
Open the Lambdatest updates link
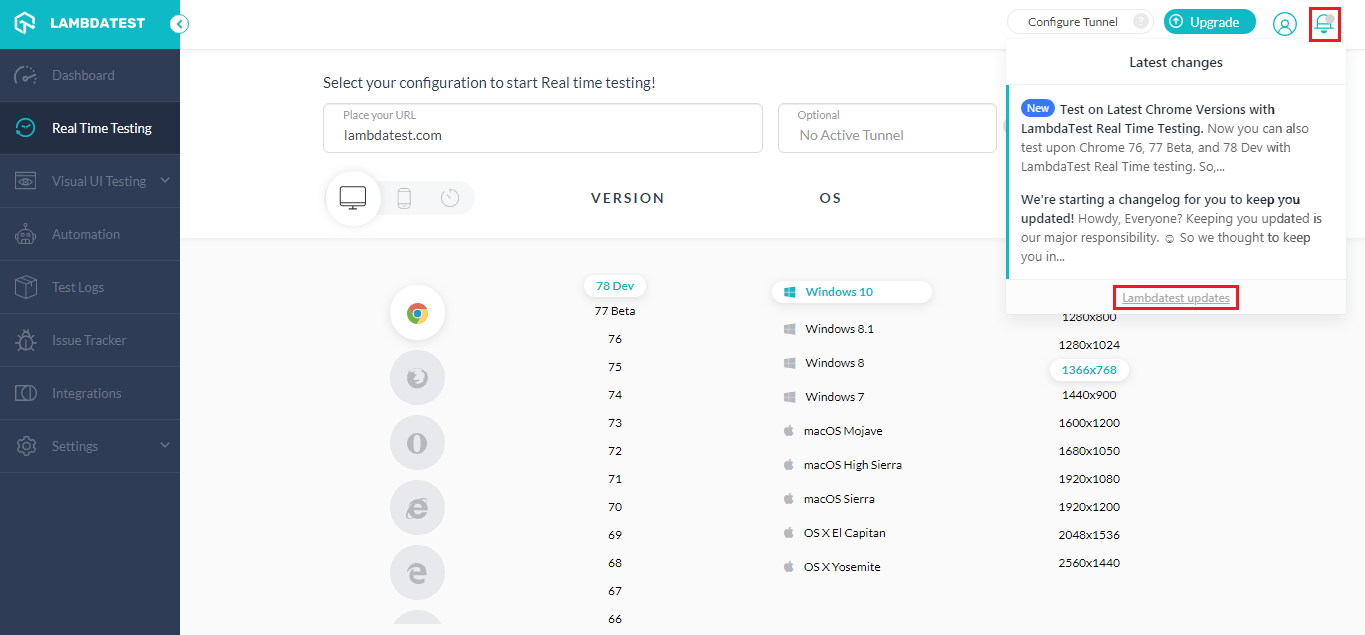point(1175,298)
